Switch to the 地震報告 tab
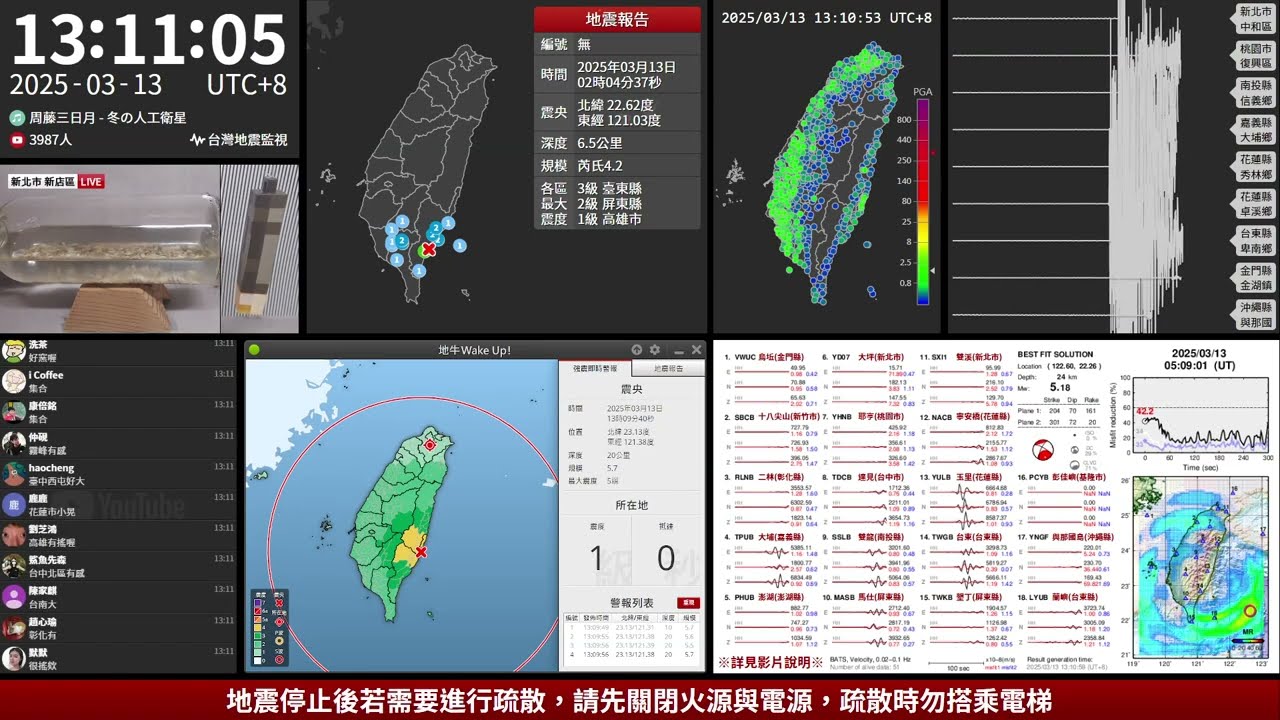 point(668,369)
